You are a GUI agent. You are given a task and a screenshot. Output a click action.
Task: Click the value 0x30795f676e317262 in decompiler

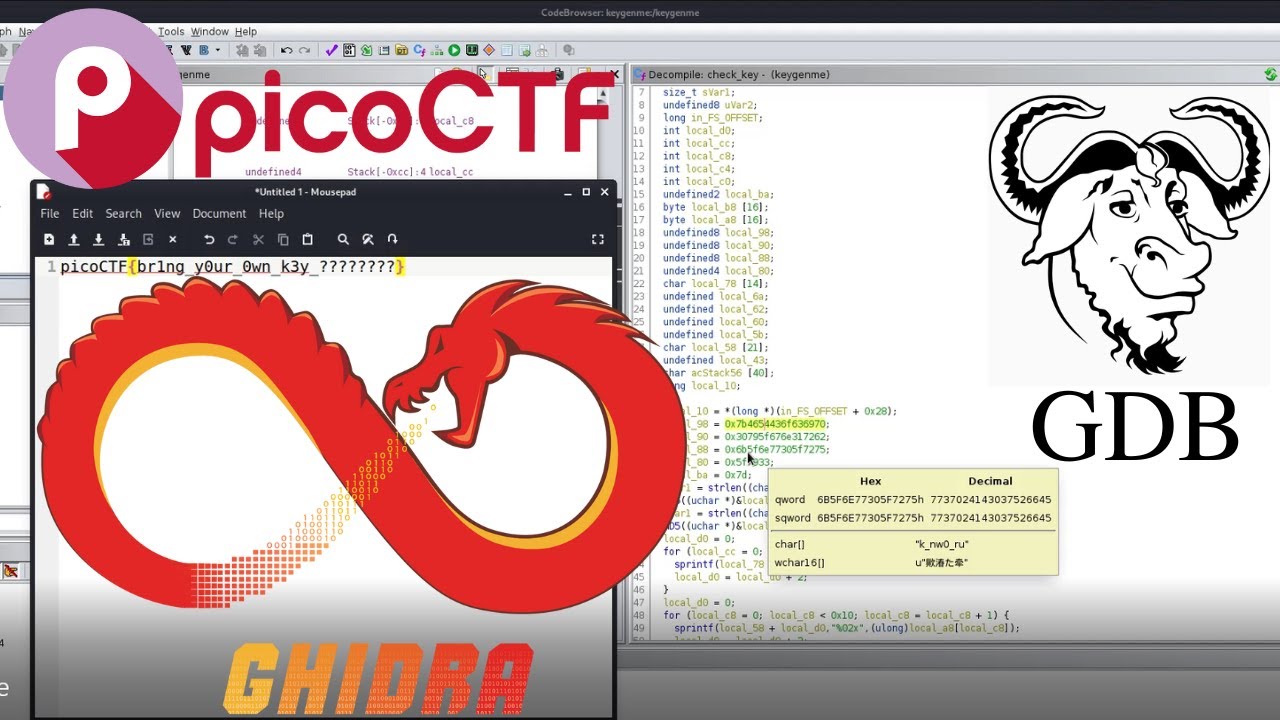tap(777, 437)
